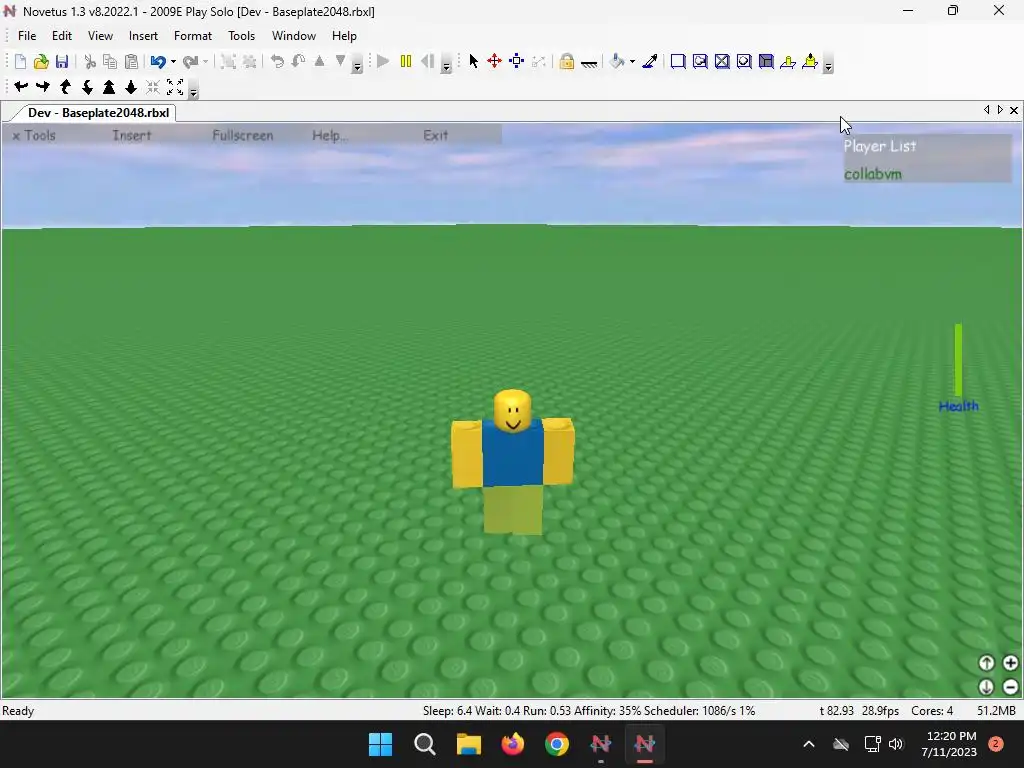The width and height of the screenshot is (1024, 768).
Task: Open the File menu
Action: tap(27, 36)
